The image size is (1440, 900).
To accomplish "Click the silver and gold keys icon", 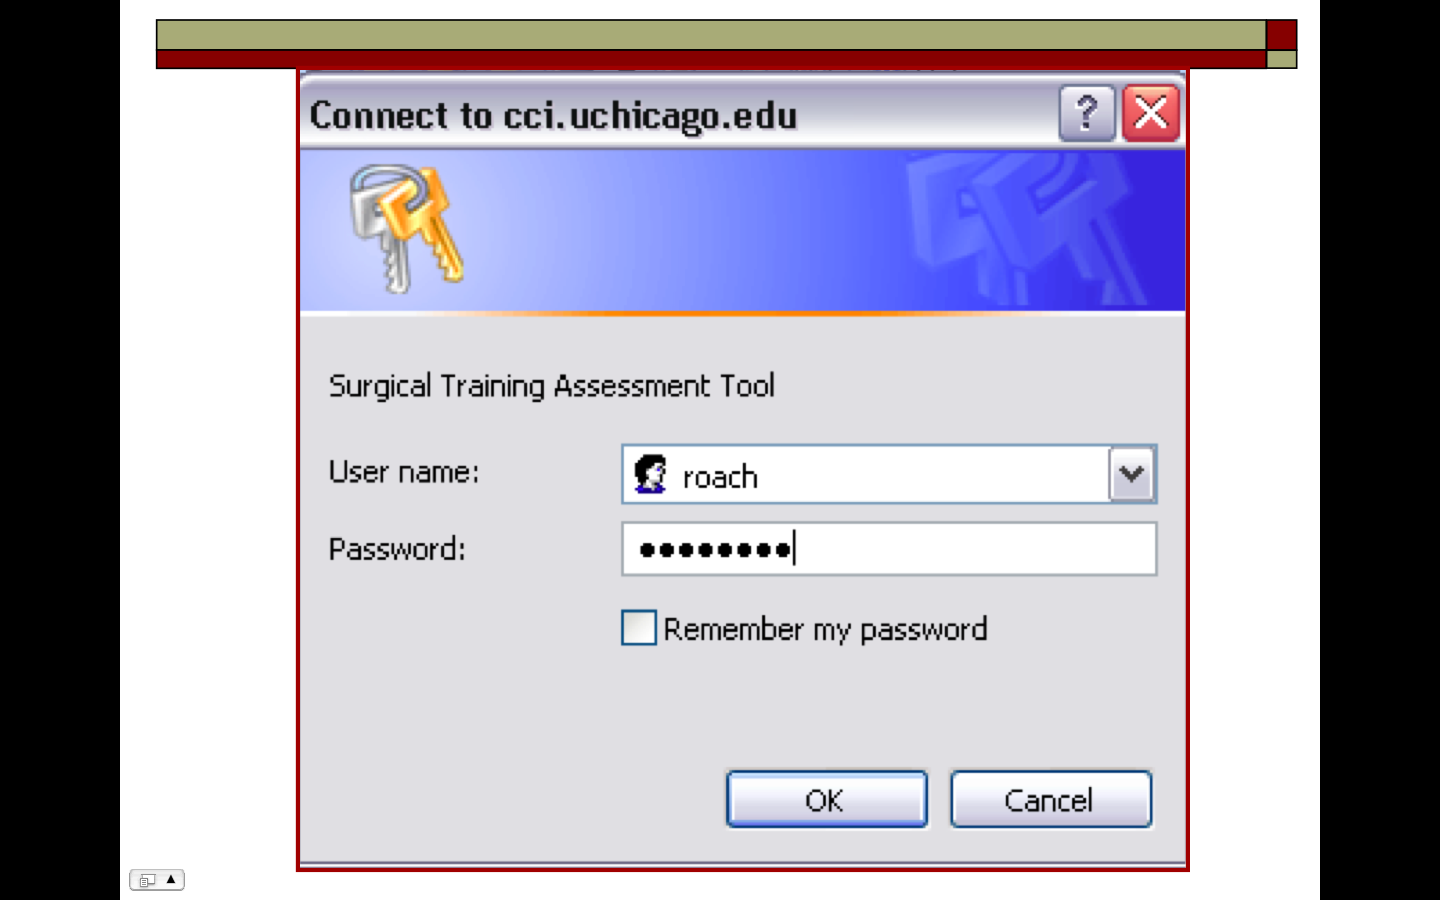I will (405, 229).
